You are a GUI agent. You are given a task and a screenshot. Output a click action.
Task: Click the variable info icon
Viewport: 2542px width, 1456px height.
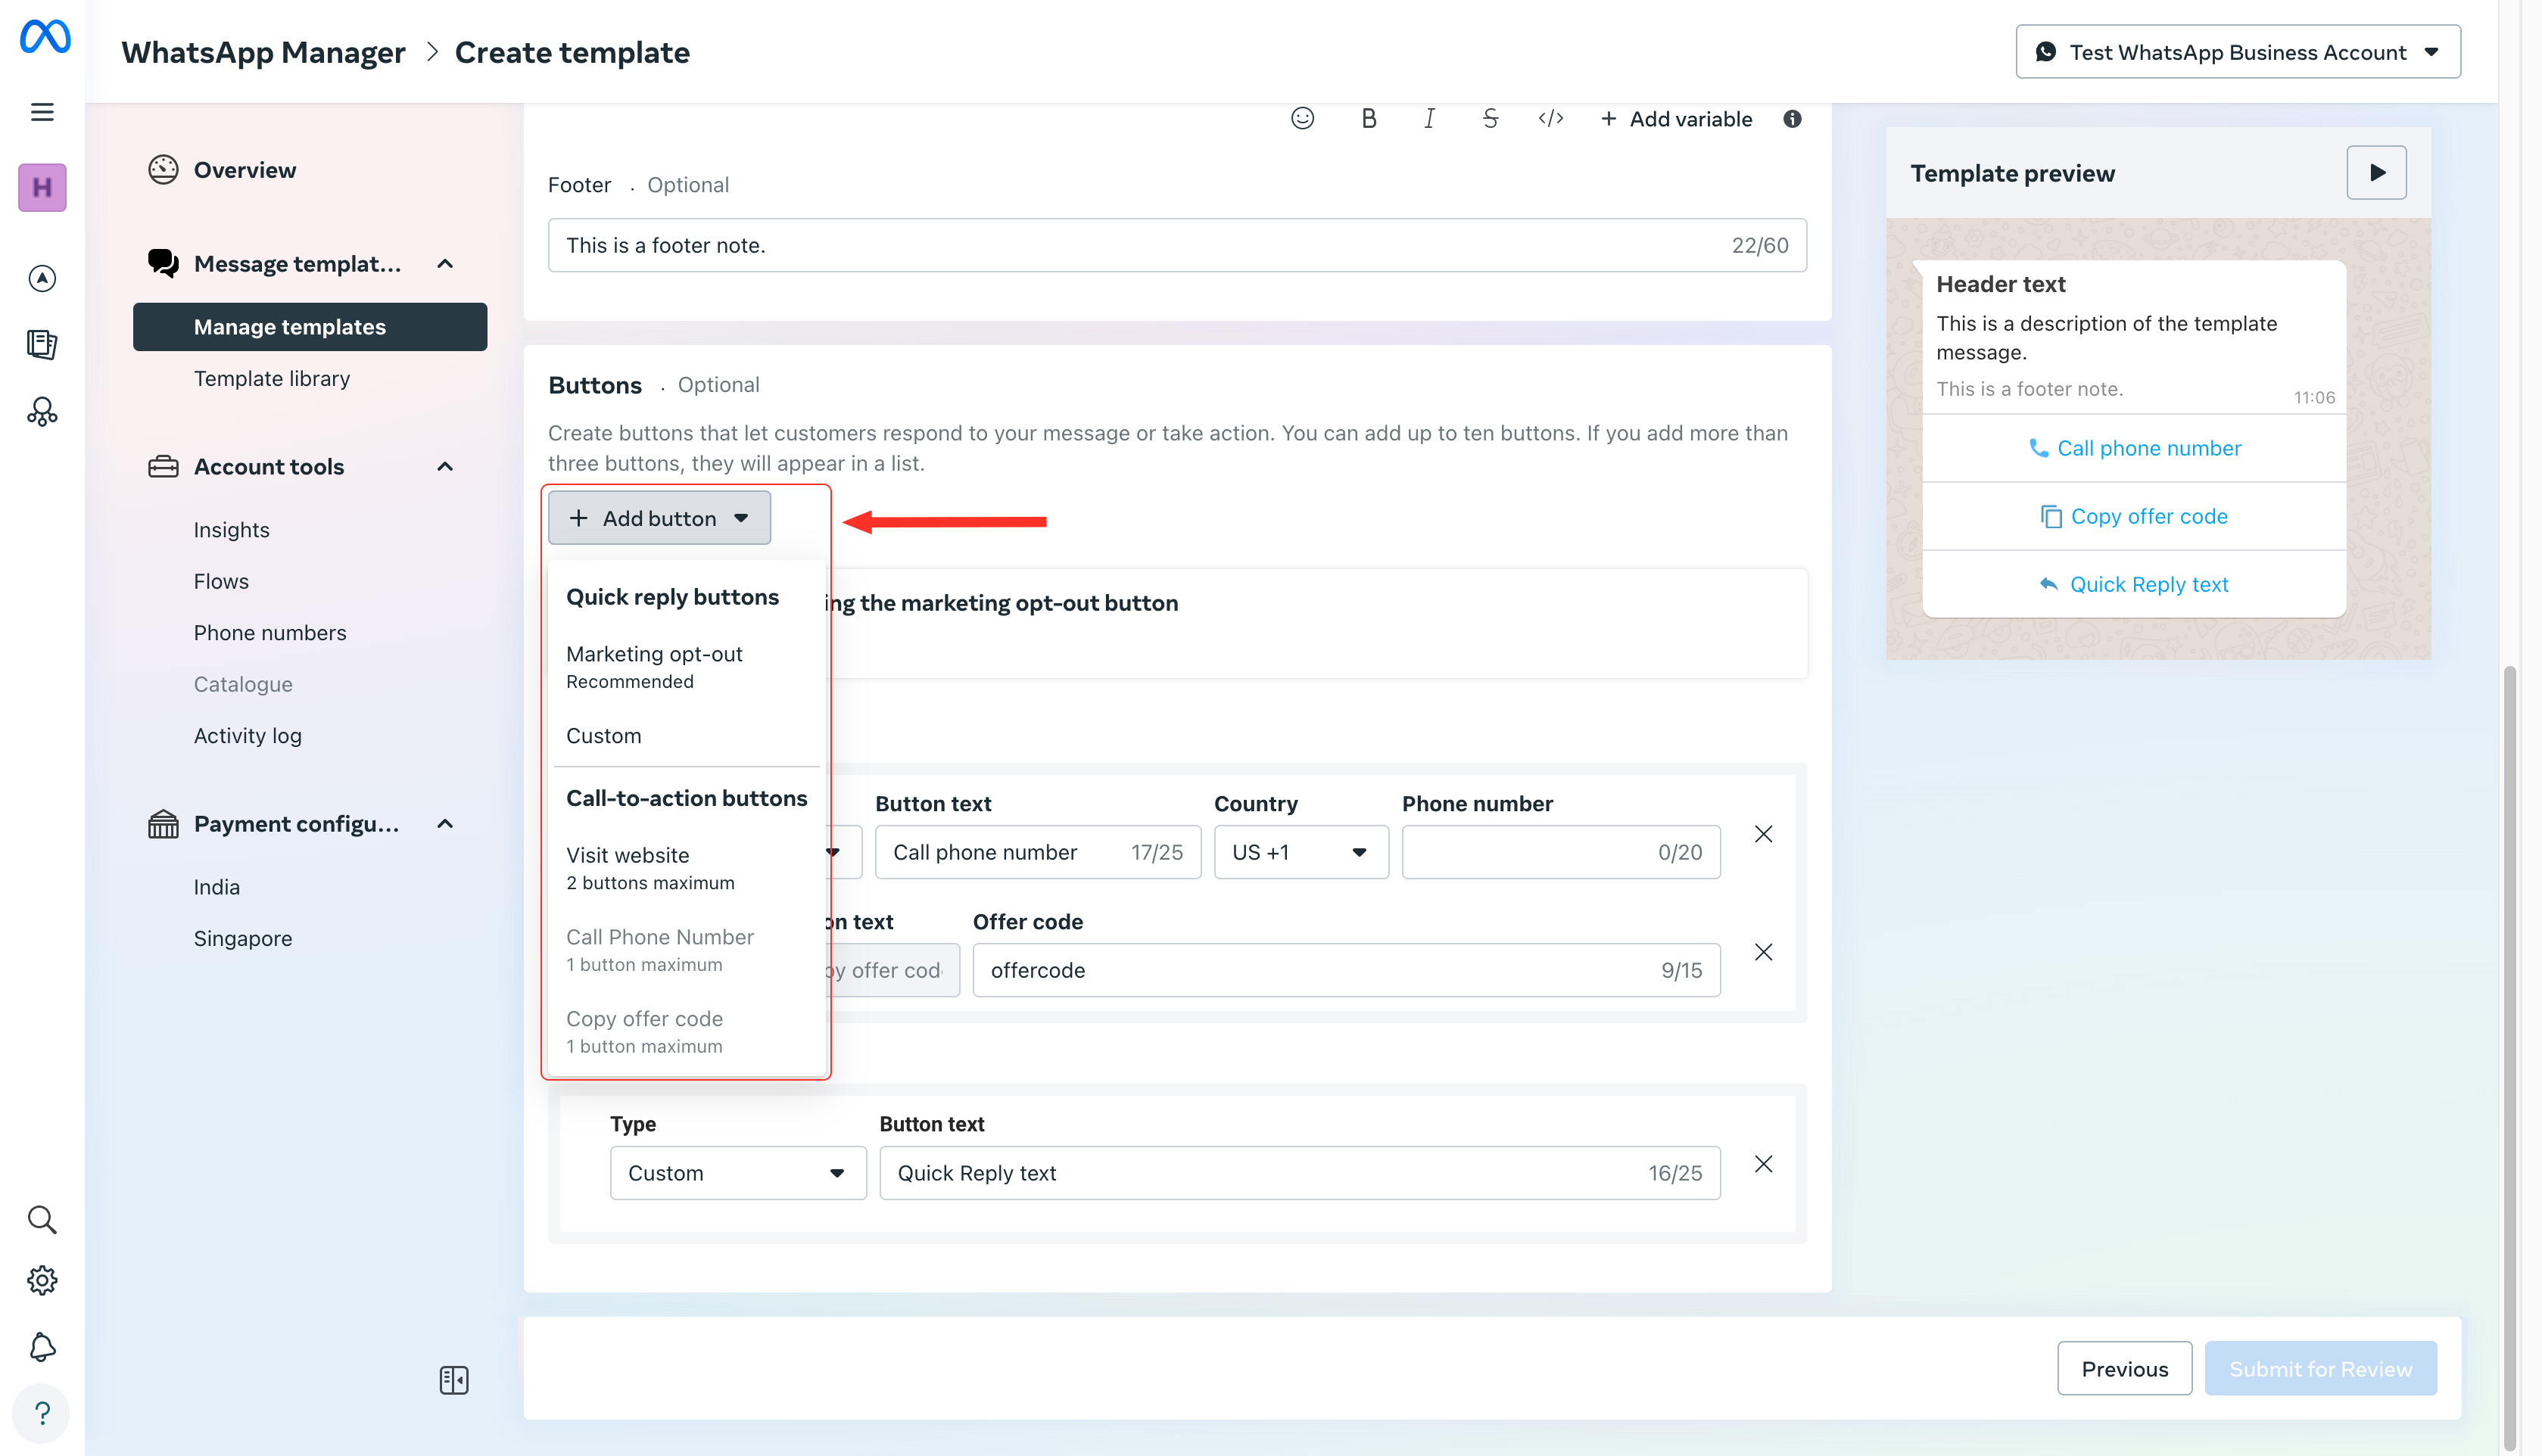(1792, 119)
